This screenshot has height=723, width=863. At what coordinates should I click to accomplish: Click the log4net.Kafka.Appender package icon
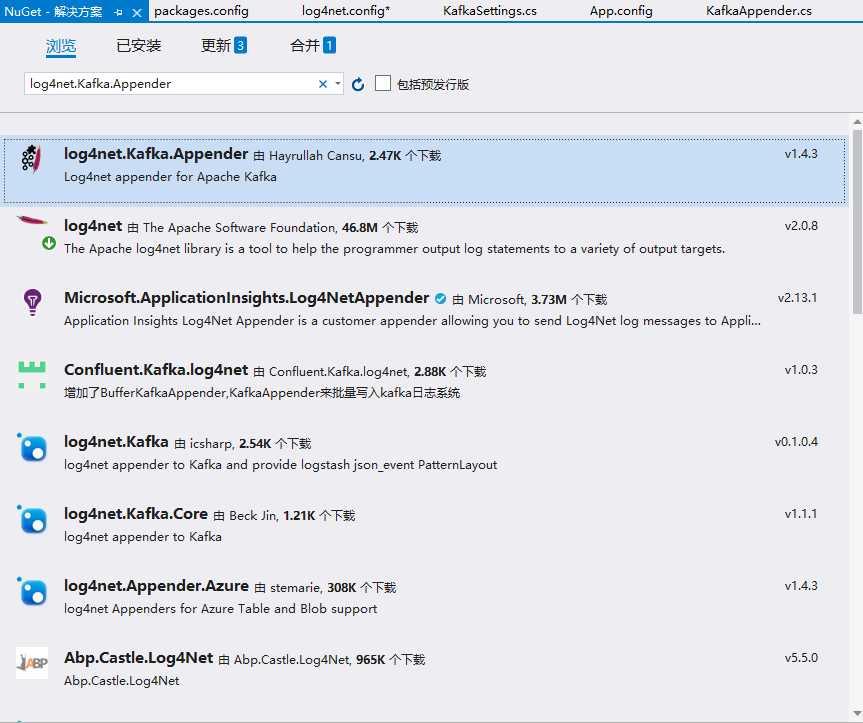point(31,159)
